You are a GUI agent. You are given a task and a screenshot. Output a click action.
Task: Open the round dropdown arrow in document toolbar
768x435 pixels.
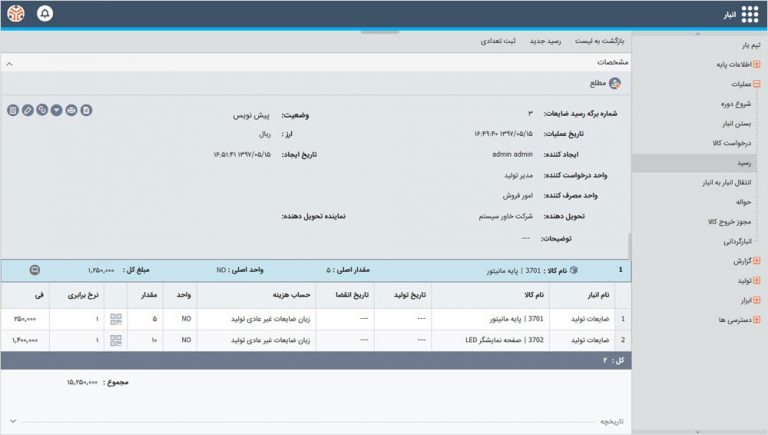click(x=57, y=110)
